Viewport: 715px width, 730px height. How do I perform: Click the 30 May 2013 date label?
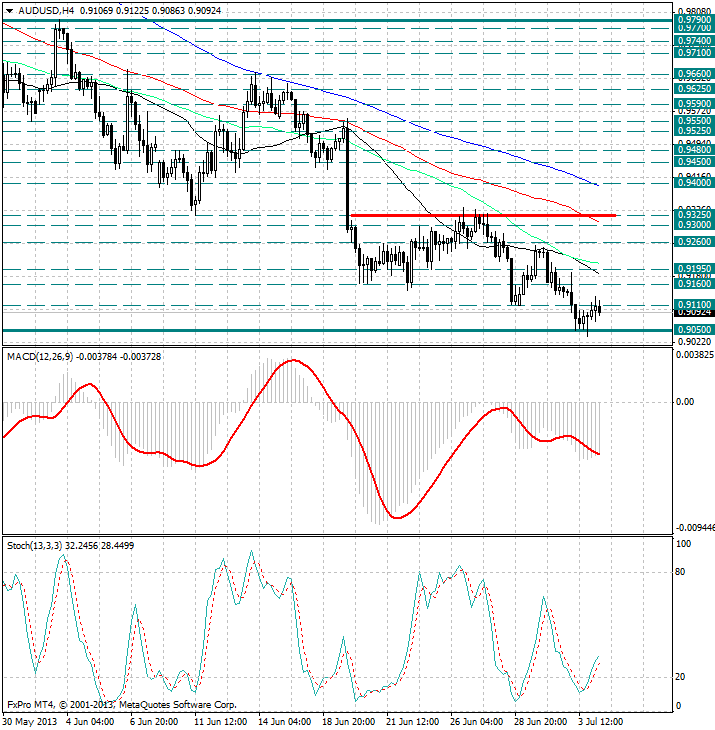[x=30, y=722]
